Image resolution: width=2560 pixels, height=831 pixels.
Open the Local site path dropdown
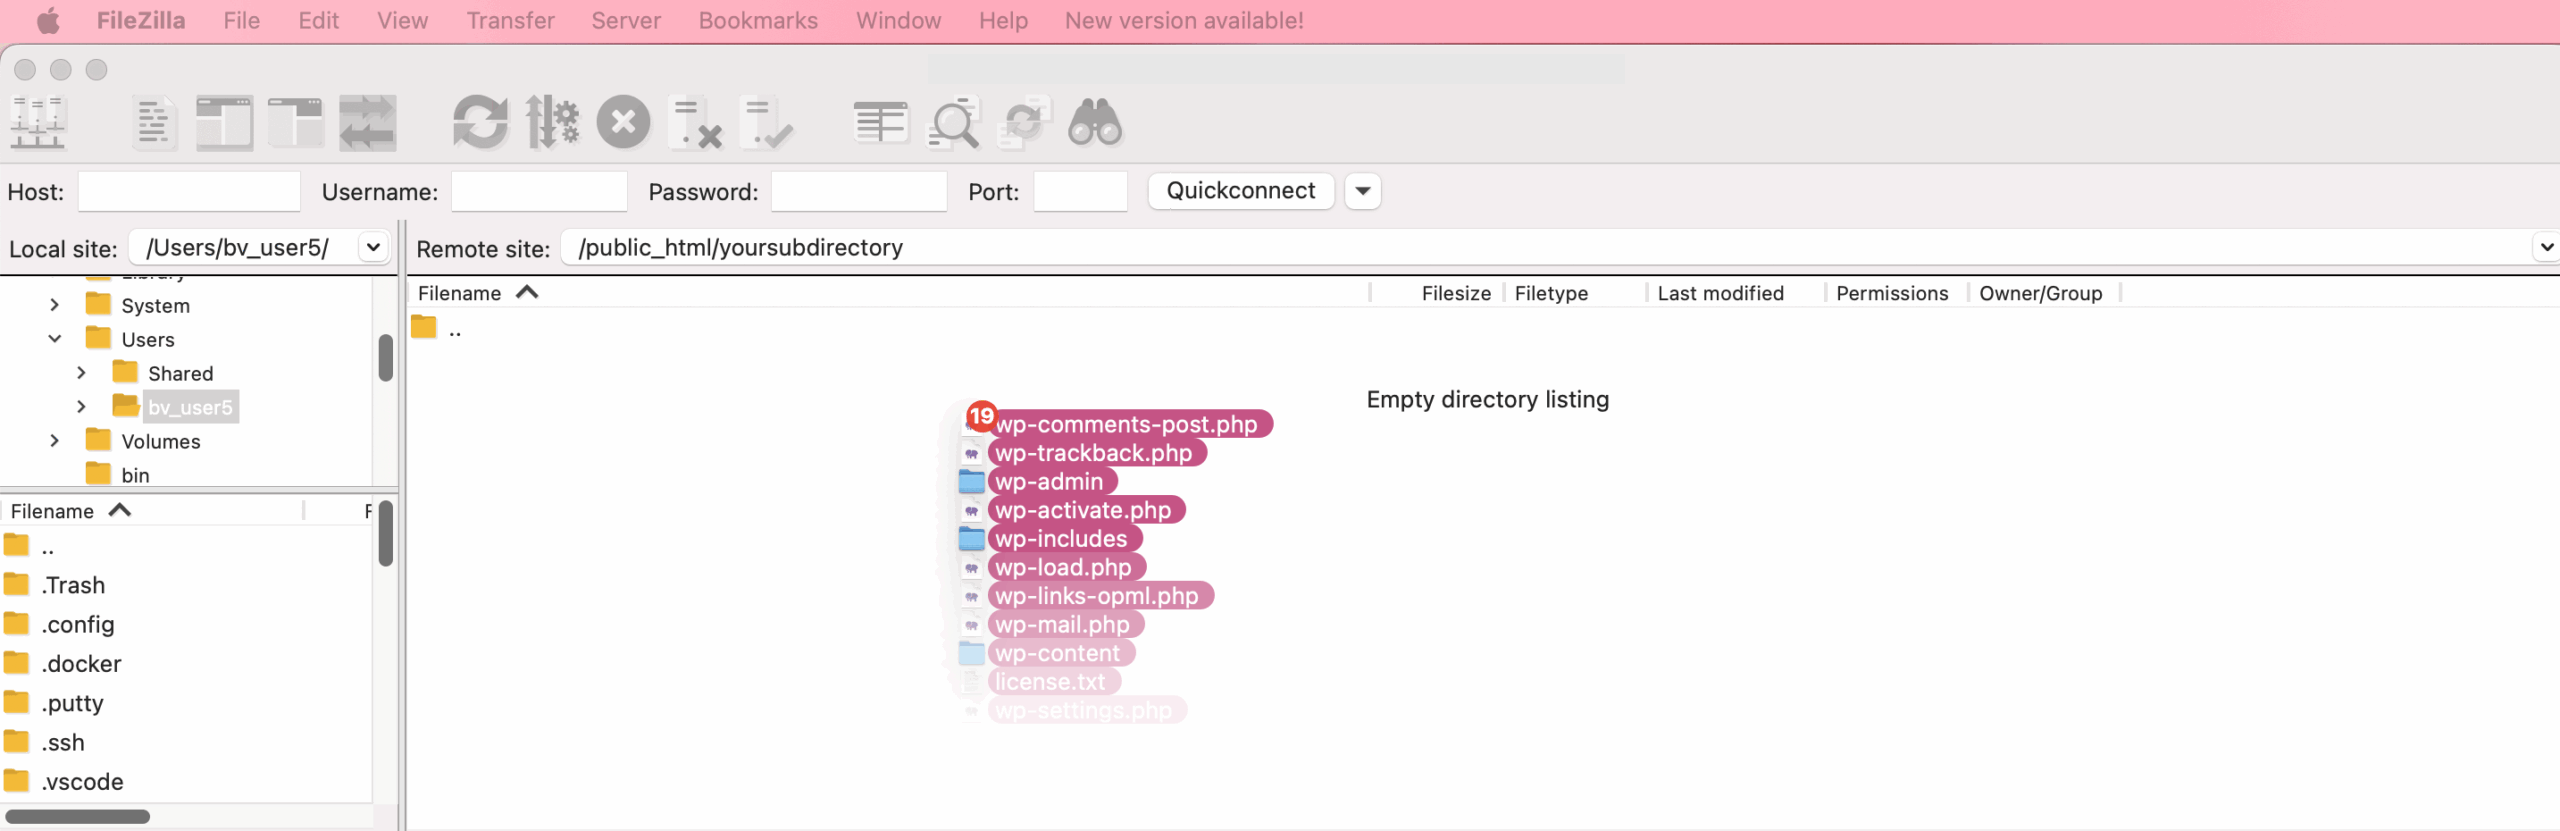click(373, 247)
